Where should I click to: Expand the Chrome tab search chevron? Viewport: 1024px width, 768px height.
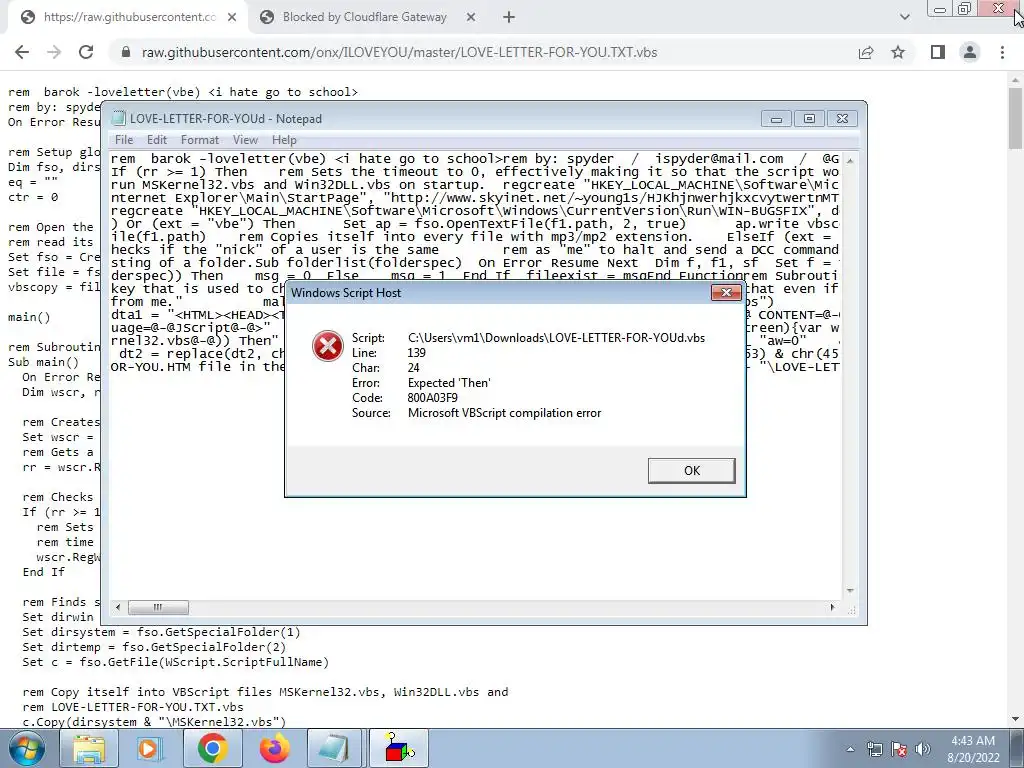point(904,18)
